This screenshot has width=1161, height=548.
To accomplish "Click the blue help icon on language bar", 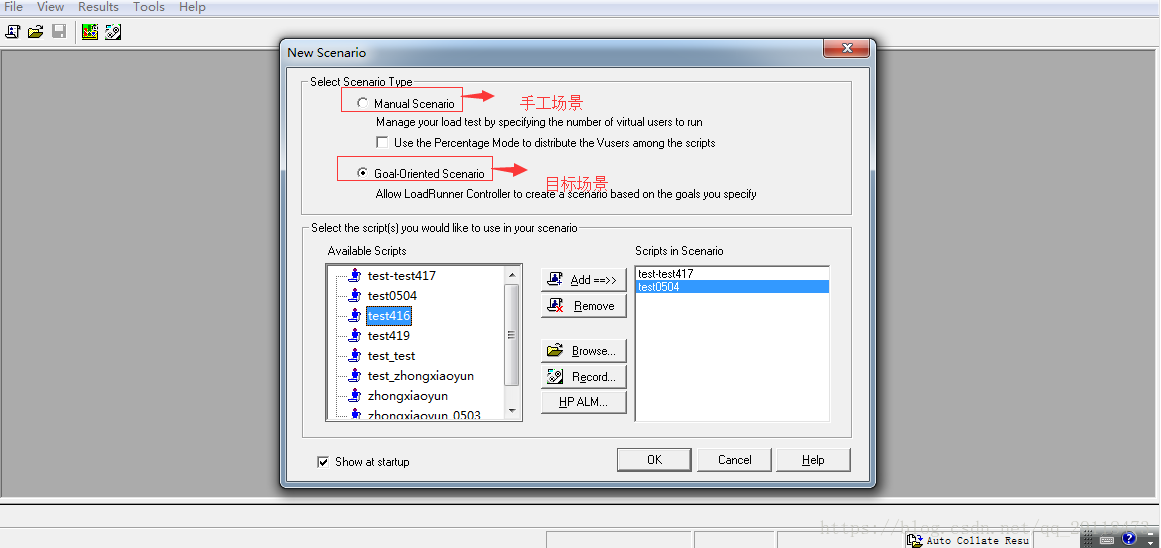I will (1129, 539).
